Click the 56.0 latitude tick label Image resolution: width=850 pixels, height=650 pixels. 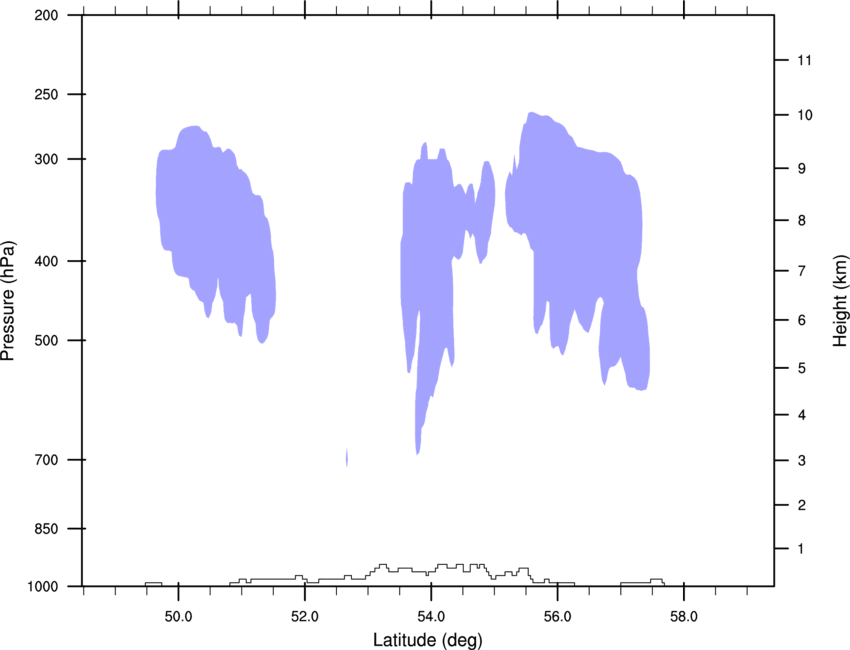(x=557, y=617)
